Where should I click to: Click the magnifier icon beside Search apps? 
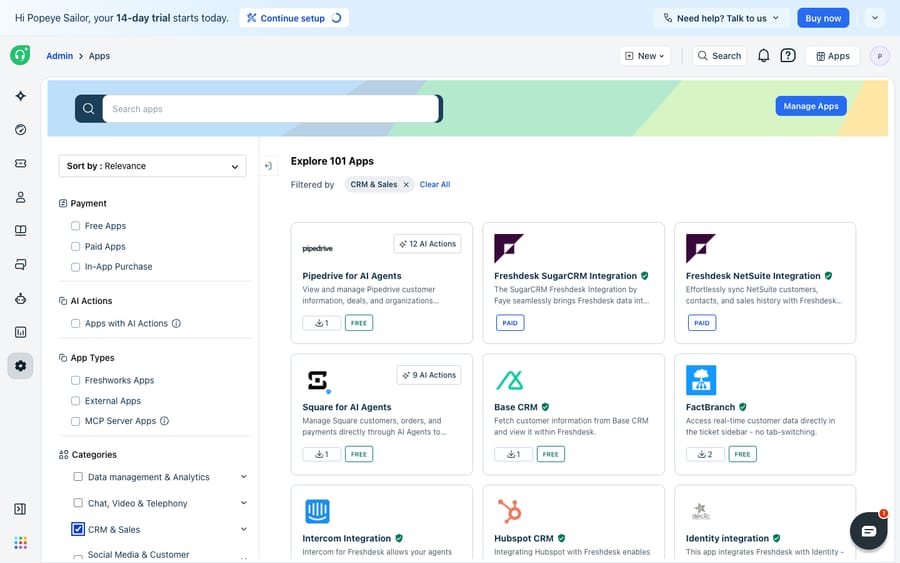[x=88, y=108]
